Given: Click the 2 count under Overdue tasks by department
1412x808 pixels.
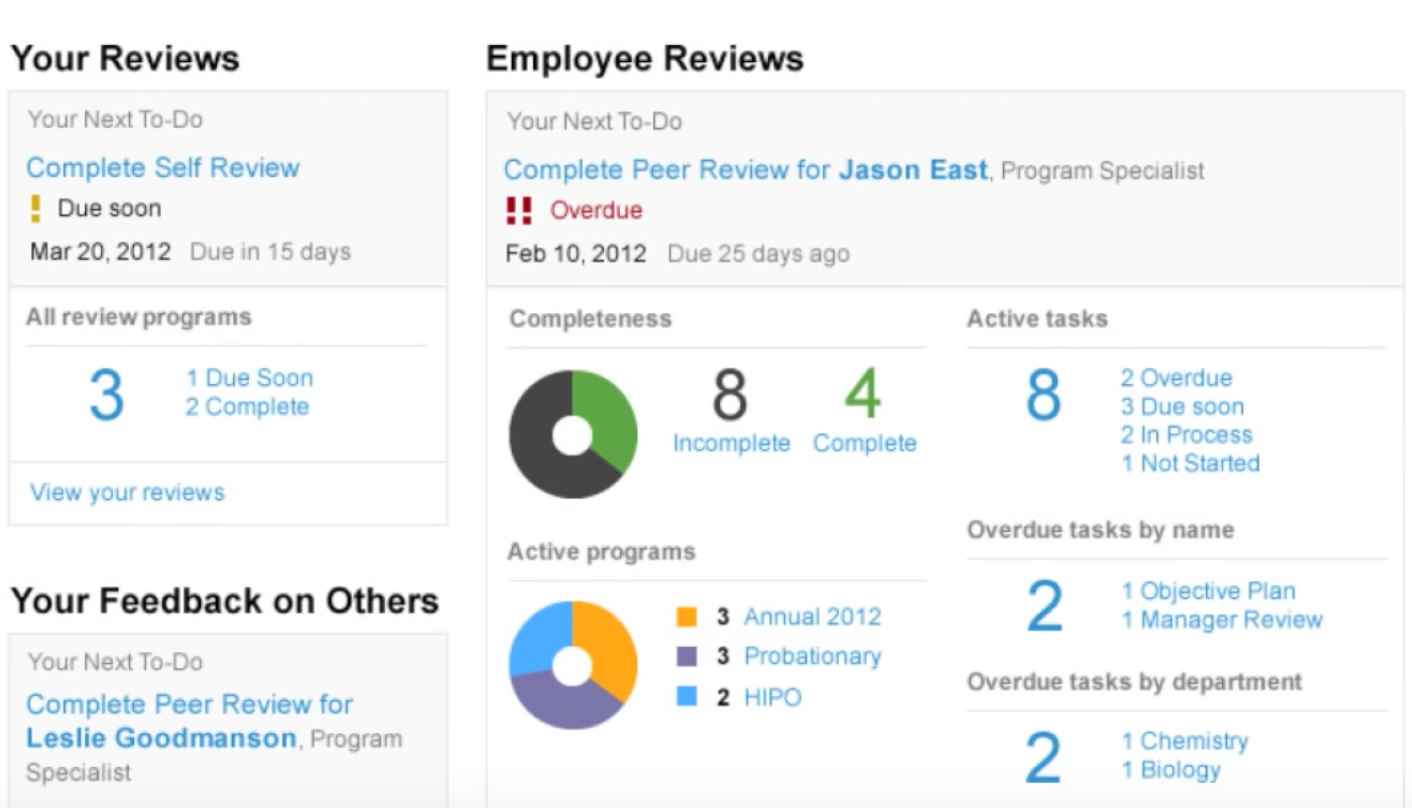Looking at the screenshot, I should pos(1043,757).
